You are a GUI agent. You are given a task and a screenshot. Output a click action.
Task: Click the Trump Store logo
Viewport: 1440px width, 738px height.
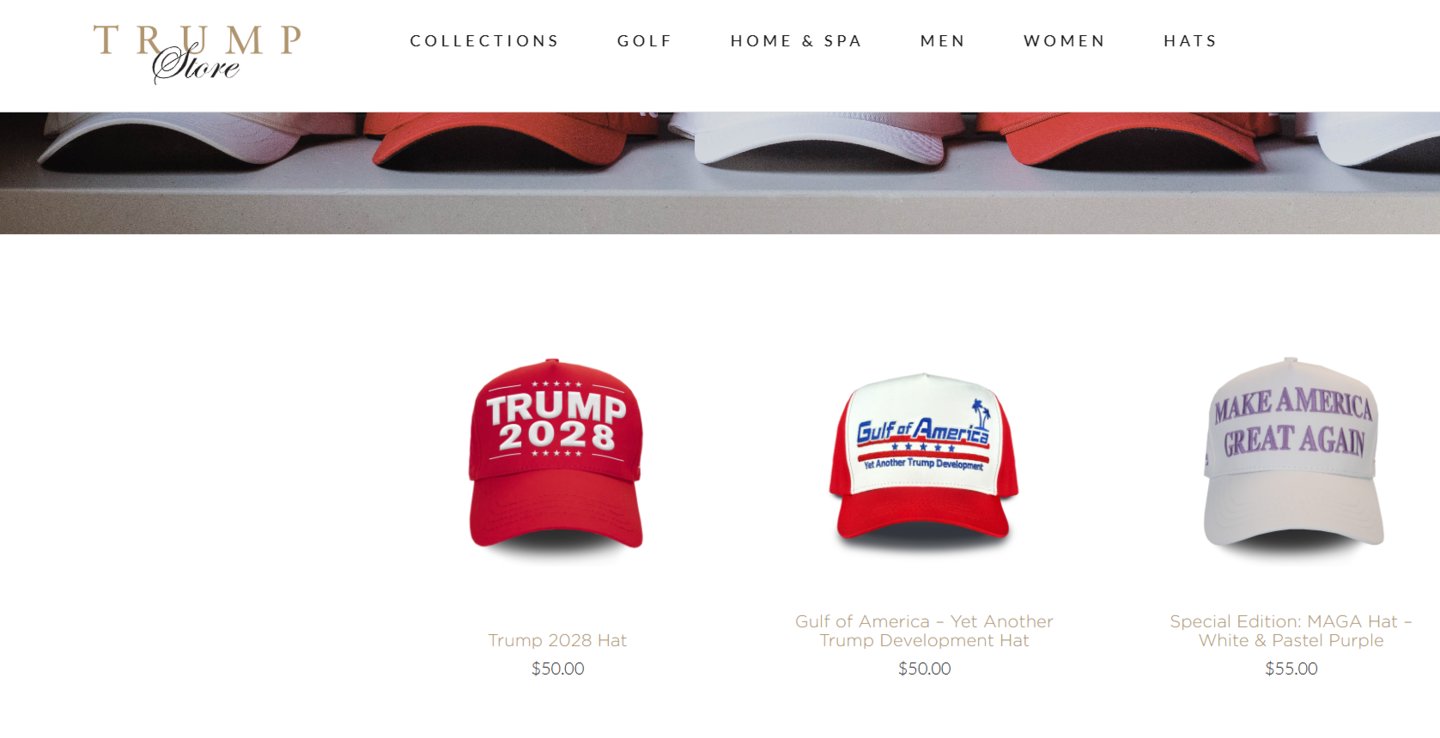tap(197, 54)
